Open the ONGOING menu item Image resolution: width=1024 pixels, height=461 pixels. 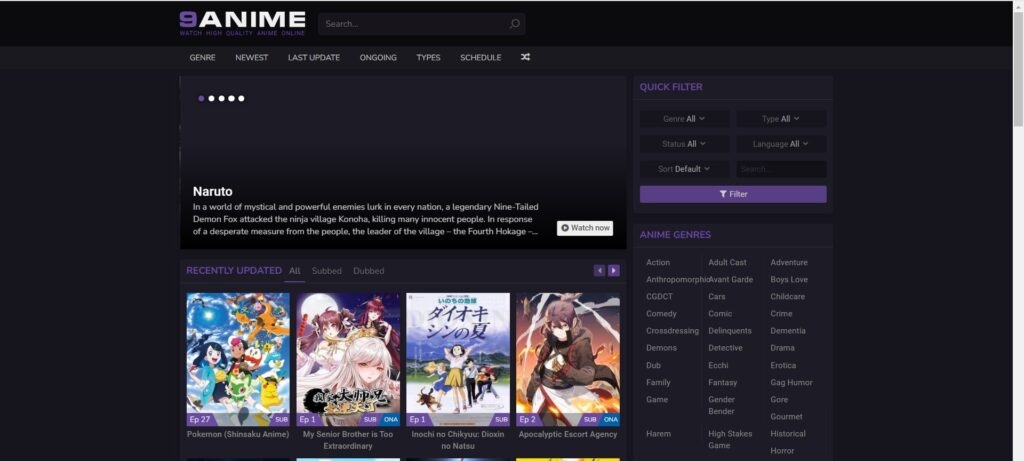[x=378, y=57]
